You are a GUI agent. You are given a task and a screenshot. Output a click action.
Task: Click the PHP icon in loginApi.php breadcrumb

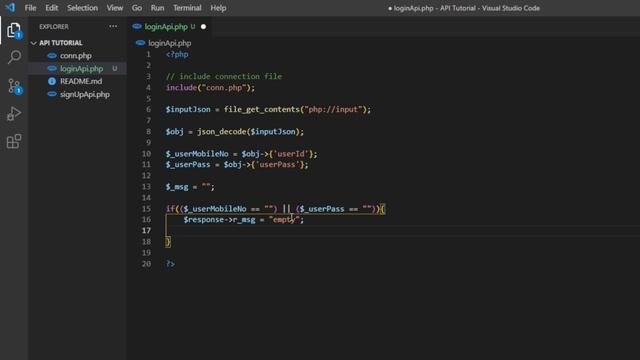tap(140, 43)
